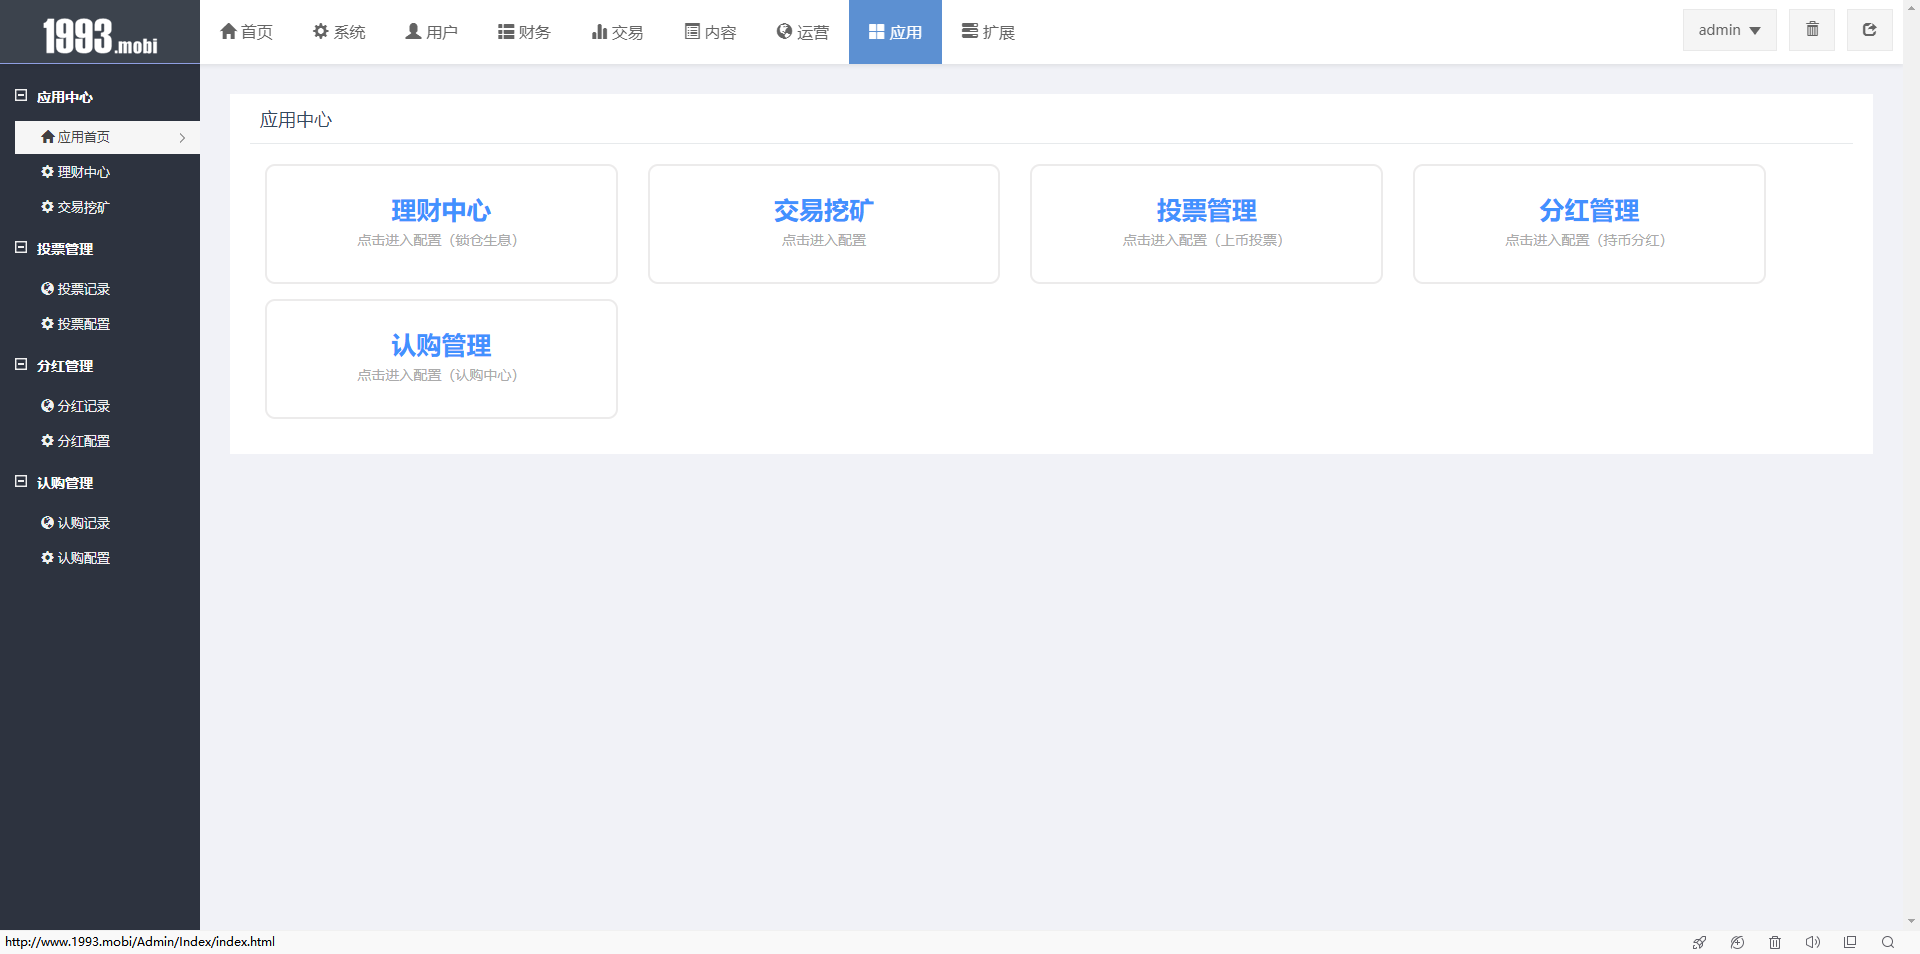This screenshot has width=1920, height=954.
Task: Open the 理财中心 application card
Action: click(x=441, y=224)
